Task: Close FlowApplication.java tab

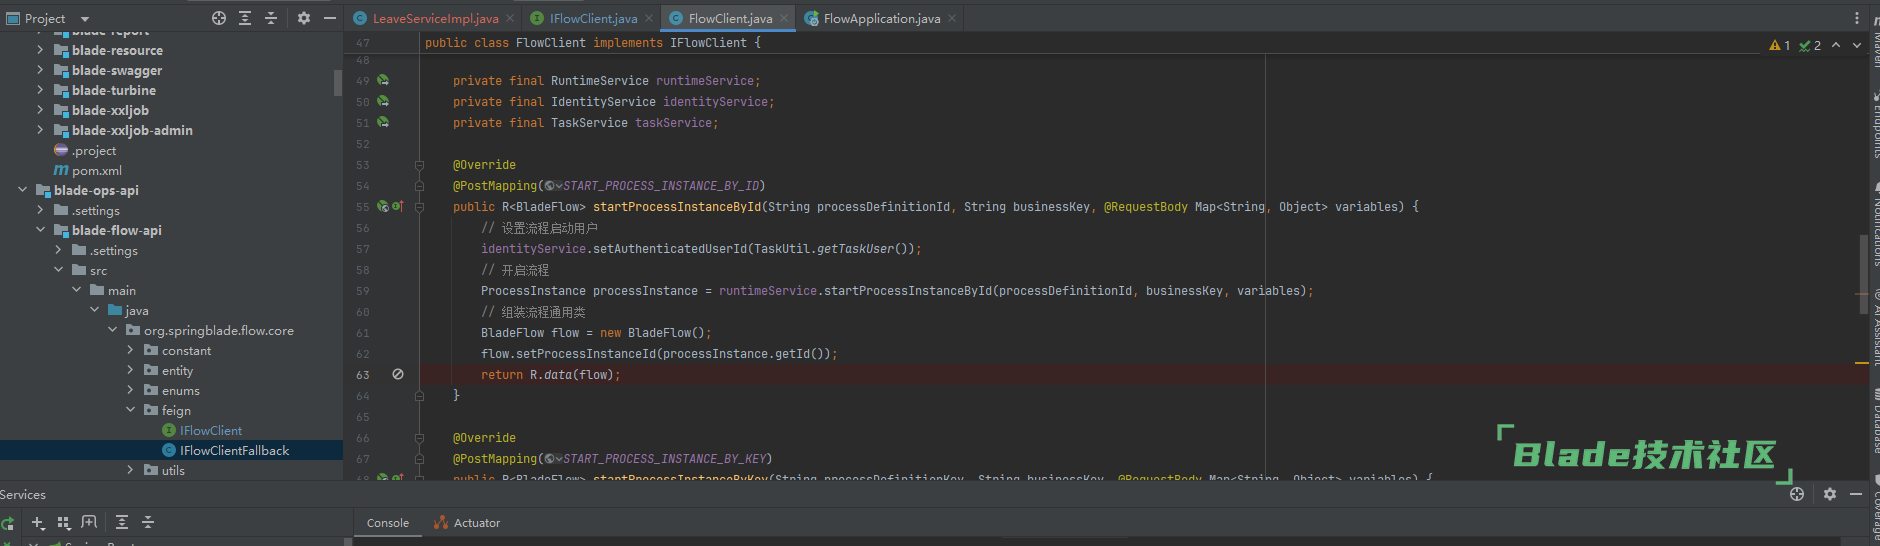Action: [952, 18]
